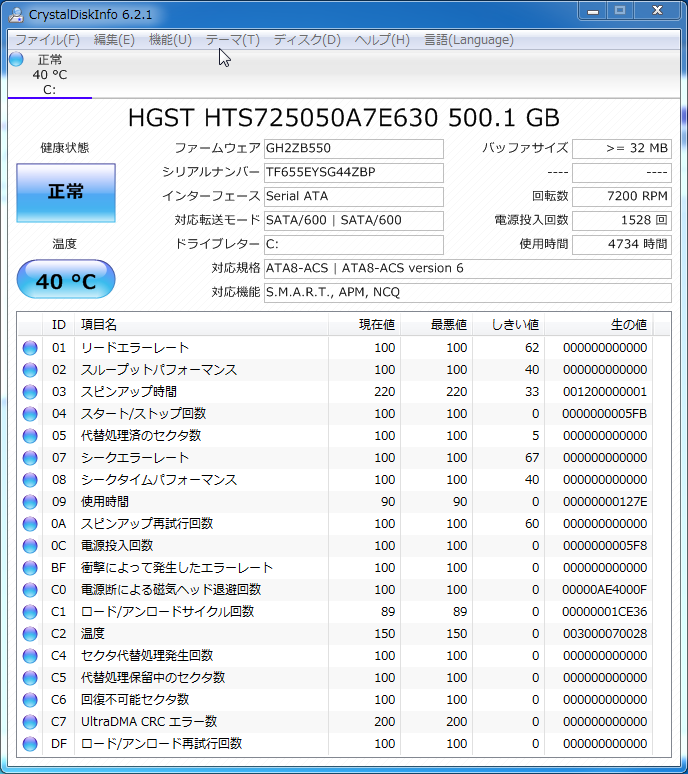688x774 pixels.
Task: Click the CrystalDiskInfo title bar icon
Action: point(16,14)
